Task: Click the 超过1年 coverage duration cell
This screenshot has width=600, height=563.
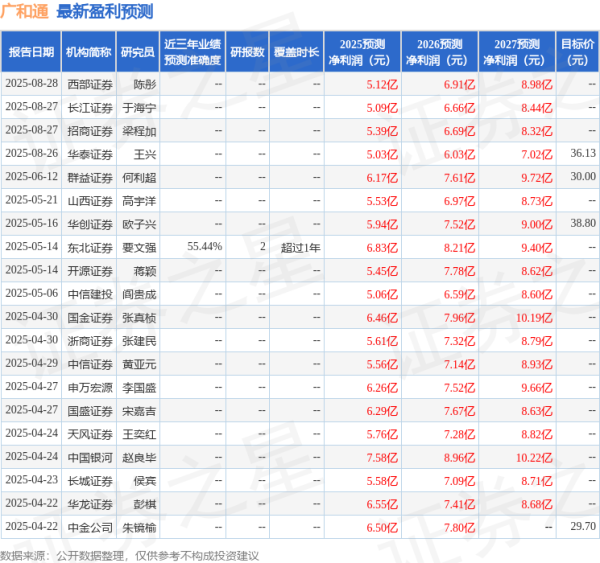Action: click(300, 248)
